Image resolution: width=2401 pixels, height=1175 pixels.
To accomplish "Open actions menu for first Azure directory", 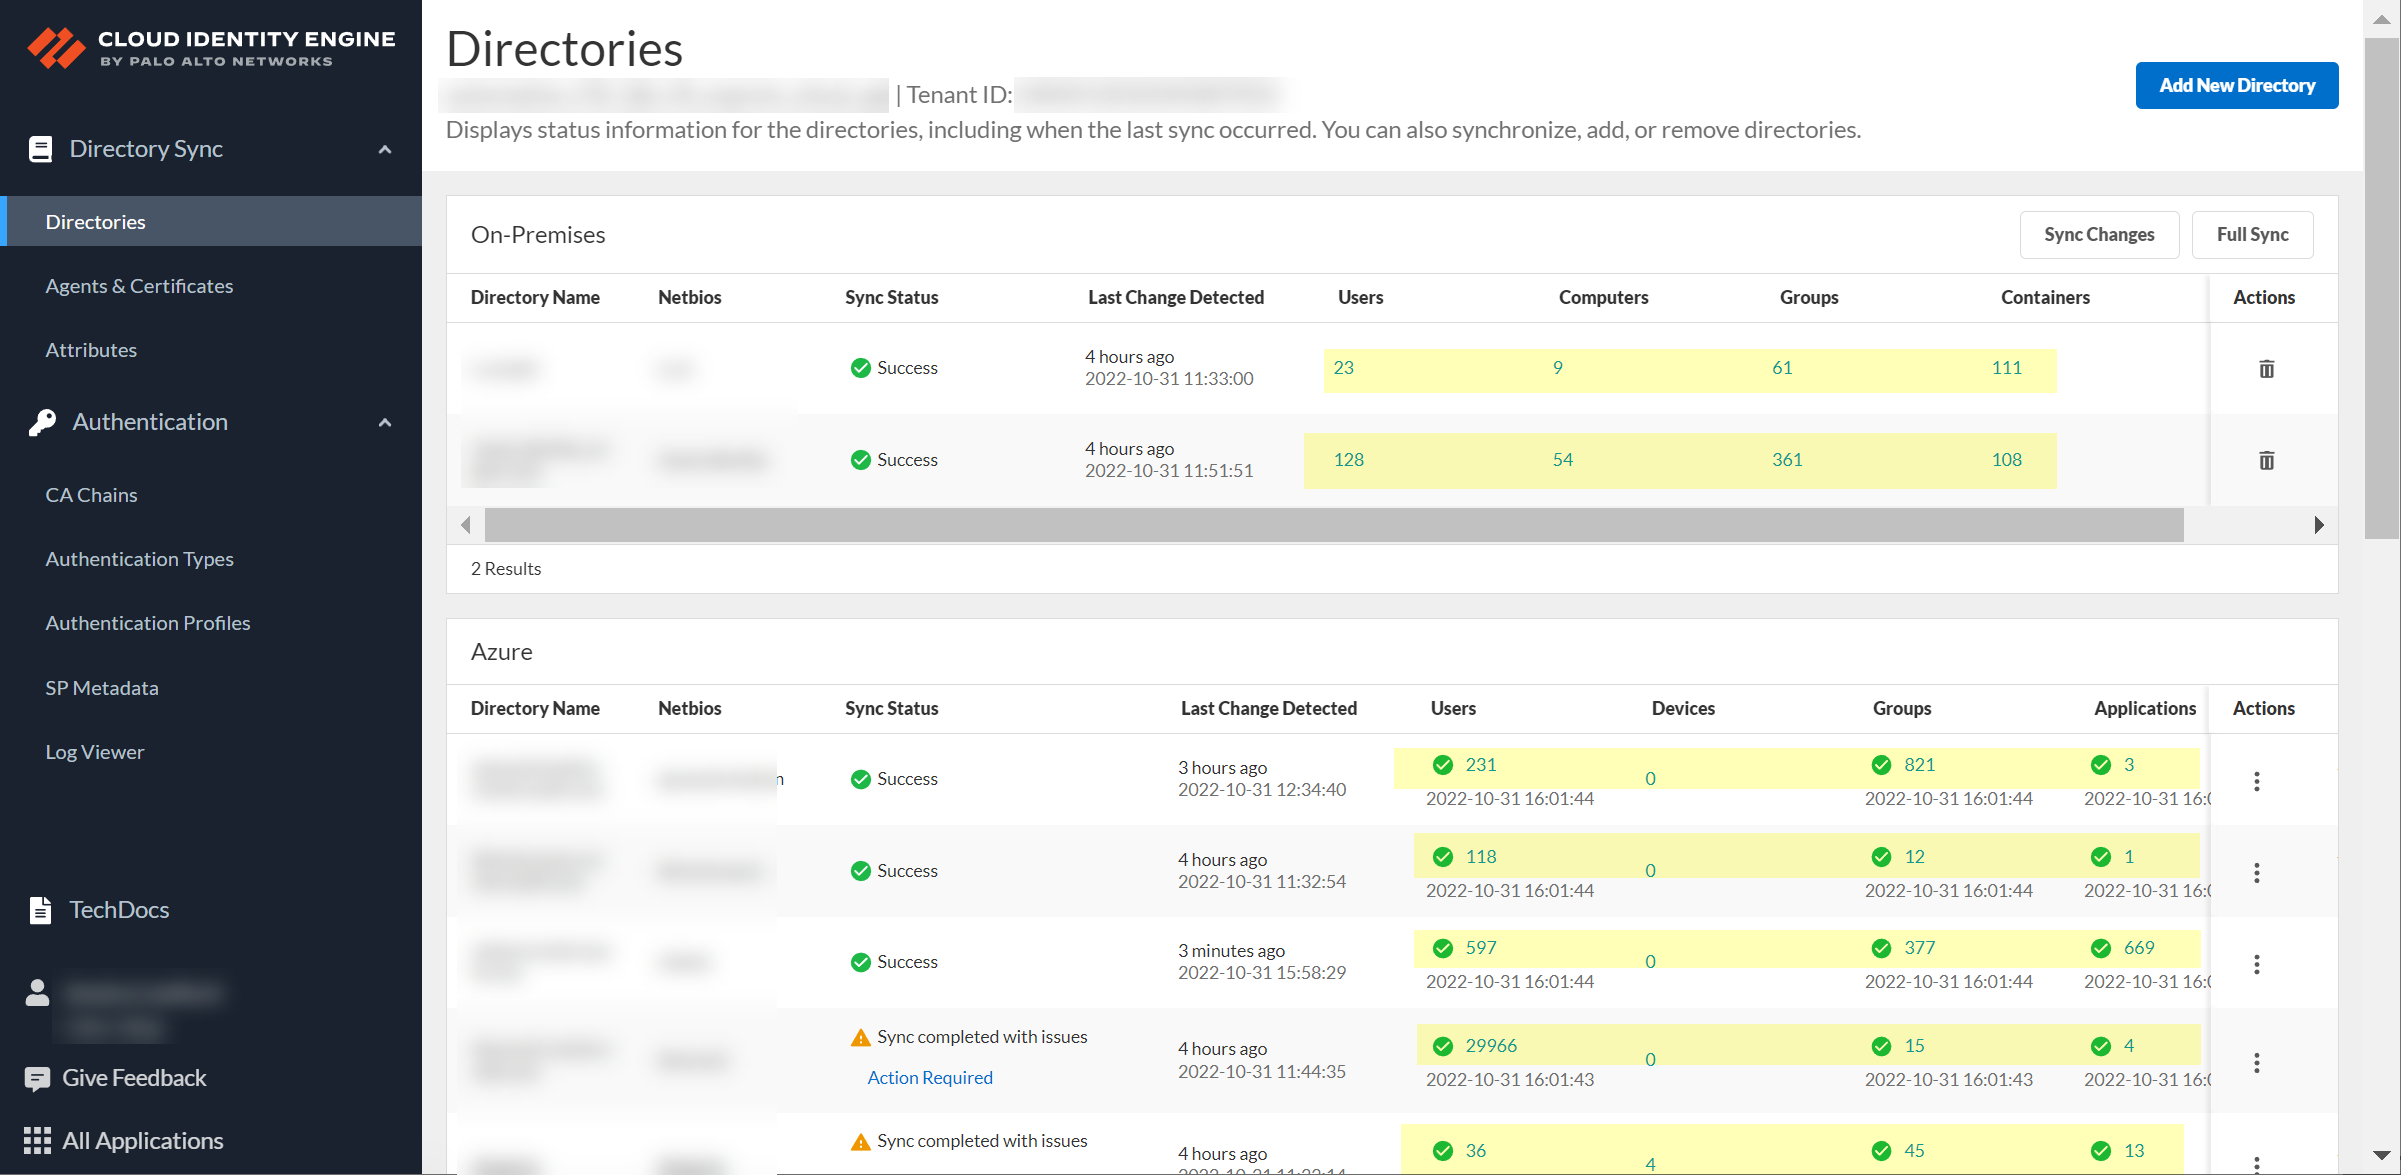I will [x=2256, y=781].
